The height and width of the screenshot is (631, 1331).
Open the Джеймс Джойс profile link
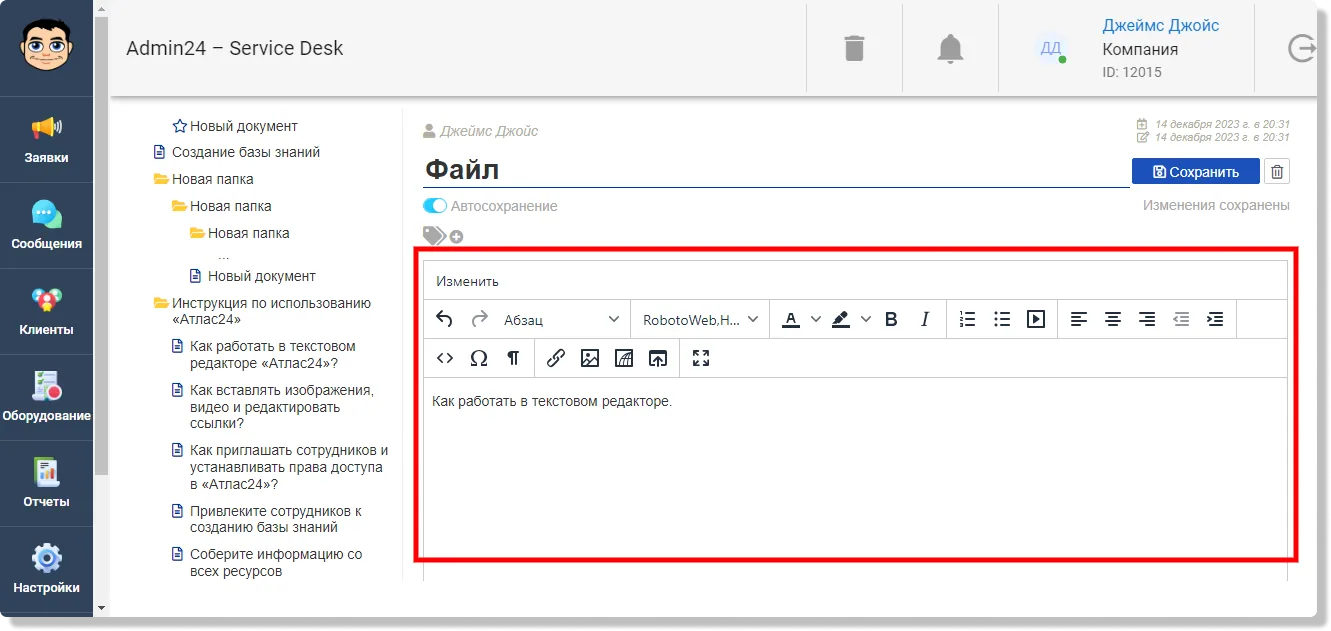(1161, 25)
